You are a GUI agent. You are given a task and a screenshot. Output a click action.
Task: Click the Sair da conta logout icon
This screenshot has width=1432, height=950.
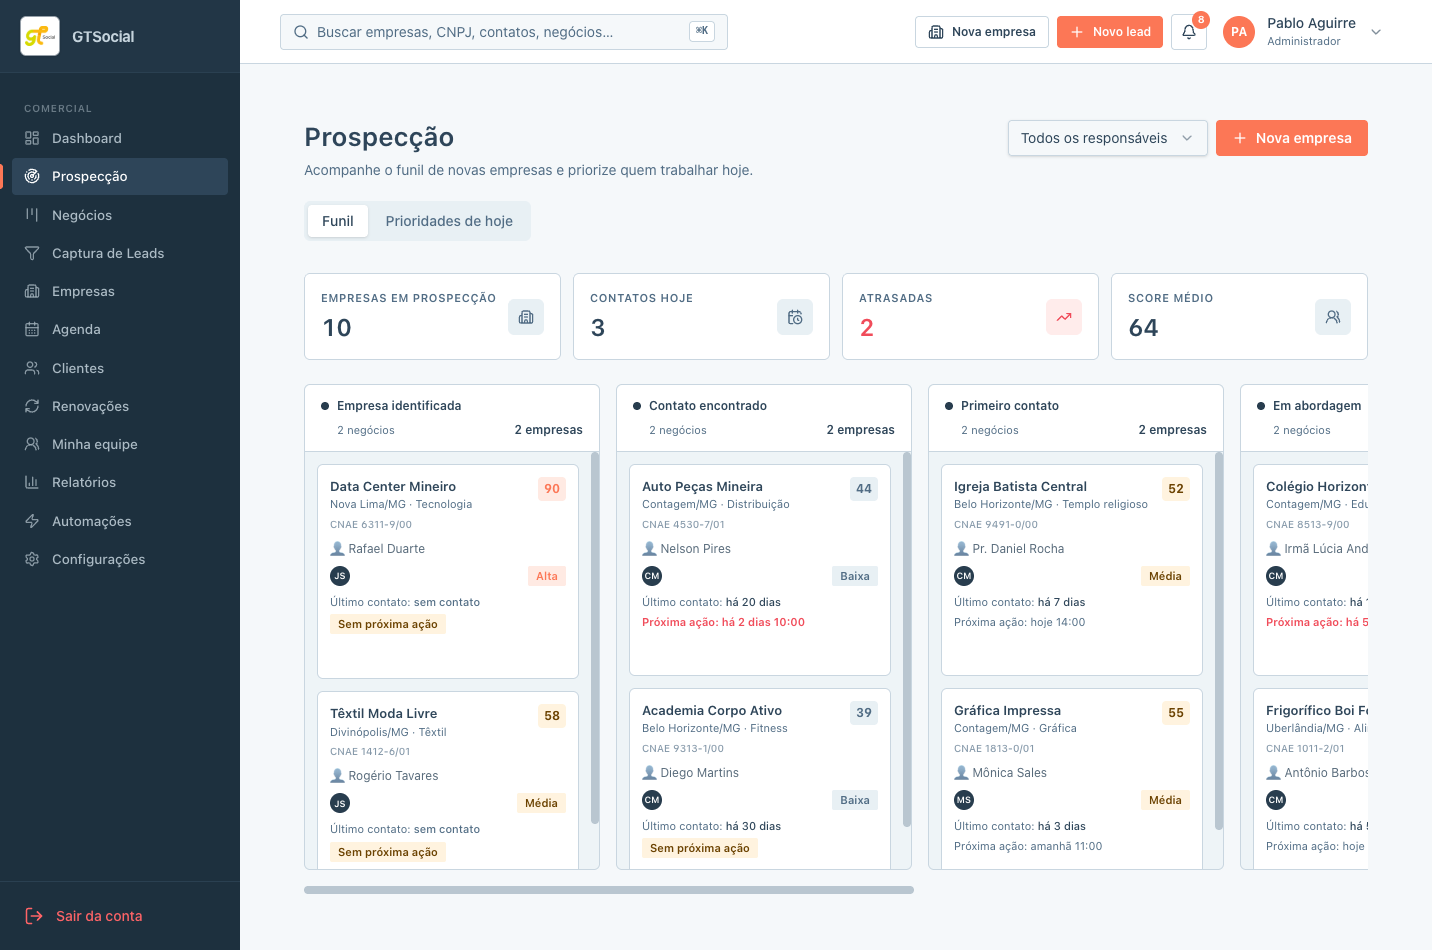[x=34, y=916]
